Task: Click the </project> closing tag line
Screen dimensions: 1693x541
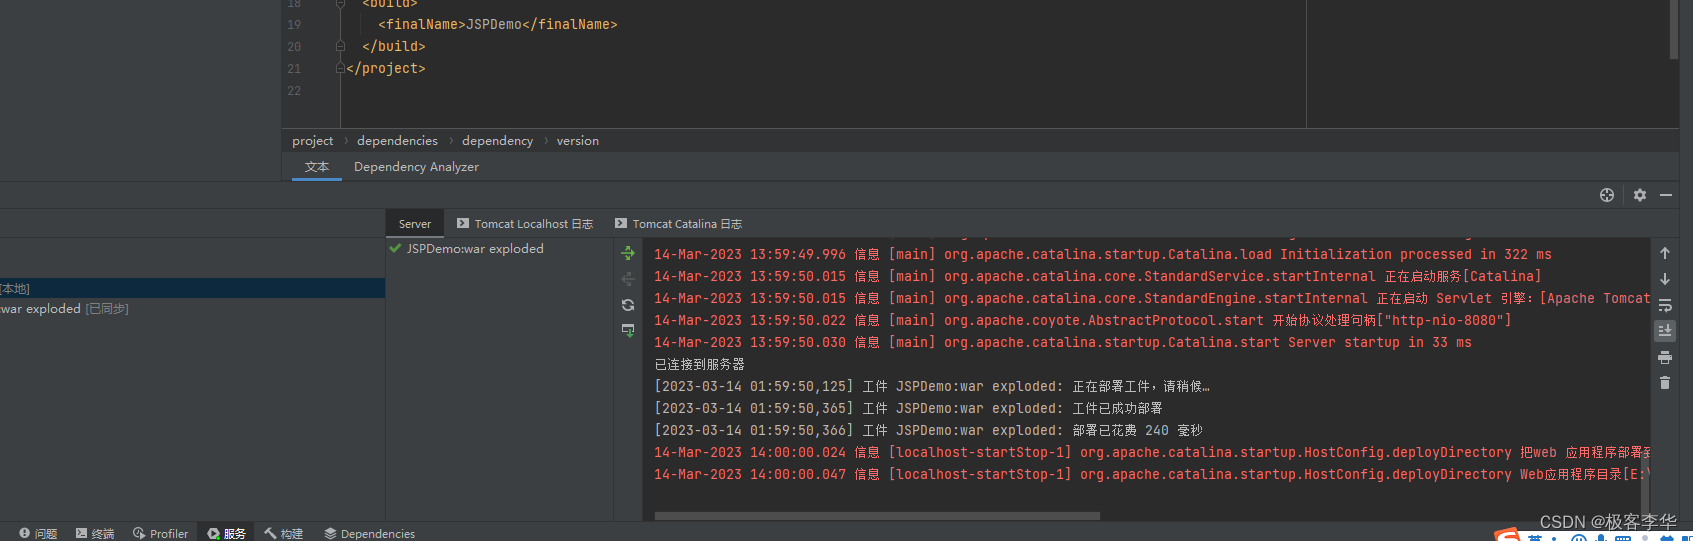Action: tap(386, 68)
